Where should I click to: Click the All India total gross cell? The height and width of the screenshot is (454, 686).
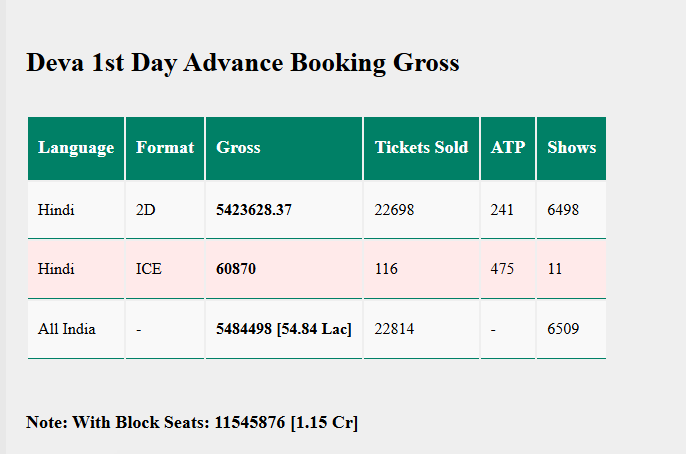[284, 329]
